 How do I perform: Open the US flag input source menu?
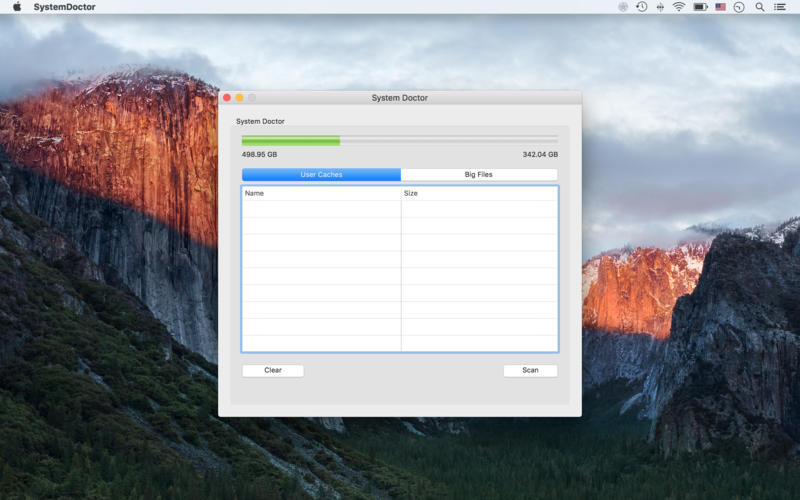[720, 7]
